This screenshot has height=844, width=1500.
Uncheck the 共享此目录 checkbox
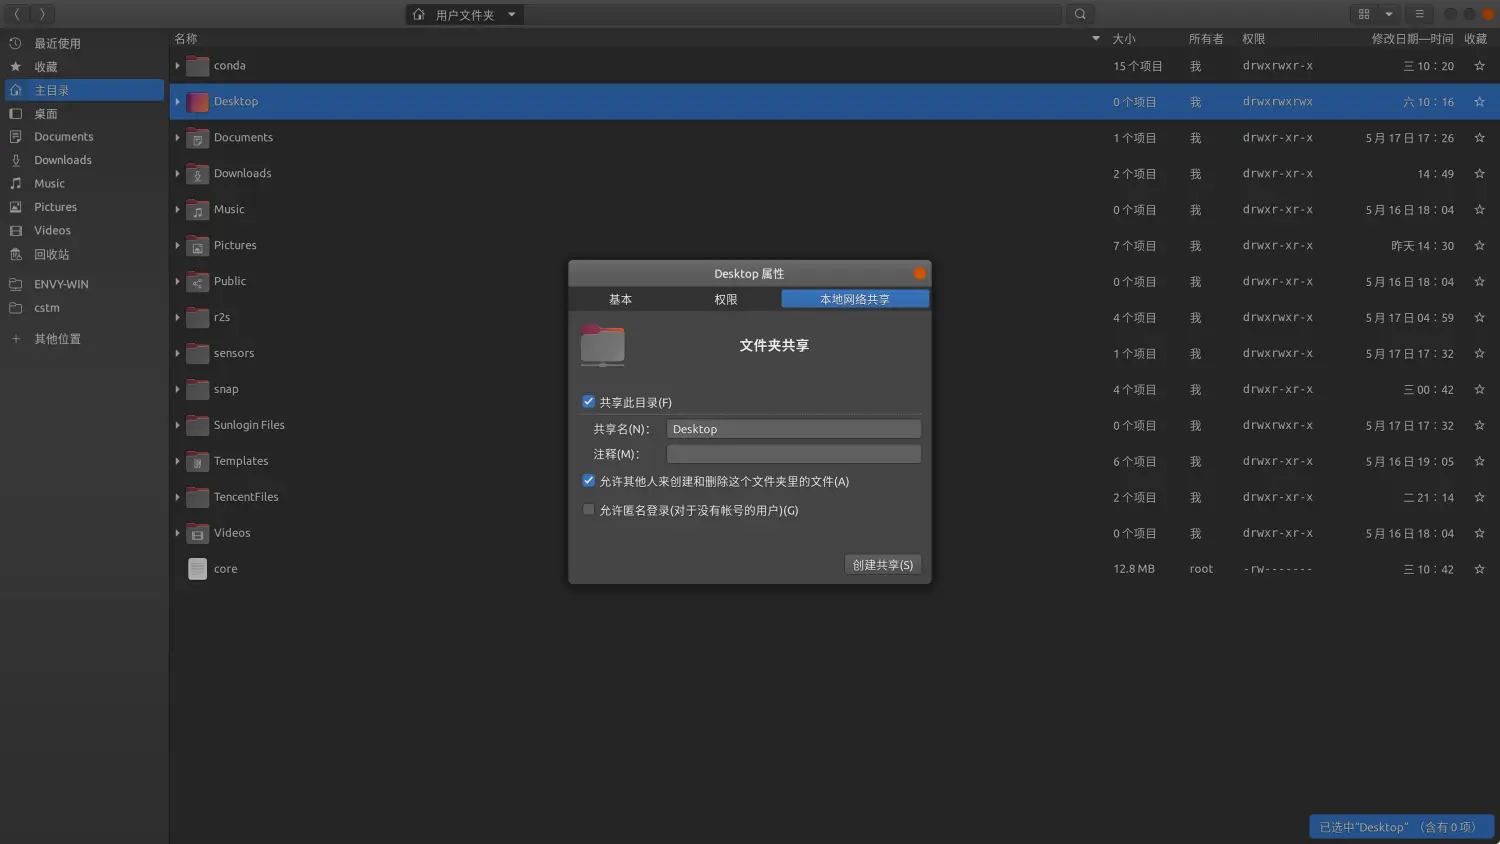pyautogui.click(x=589, y=402)
